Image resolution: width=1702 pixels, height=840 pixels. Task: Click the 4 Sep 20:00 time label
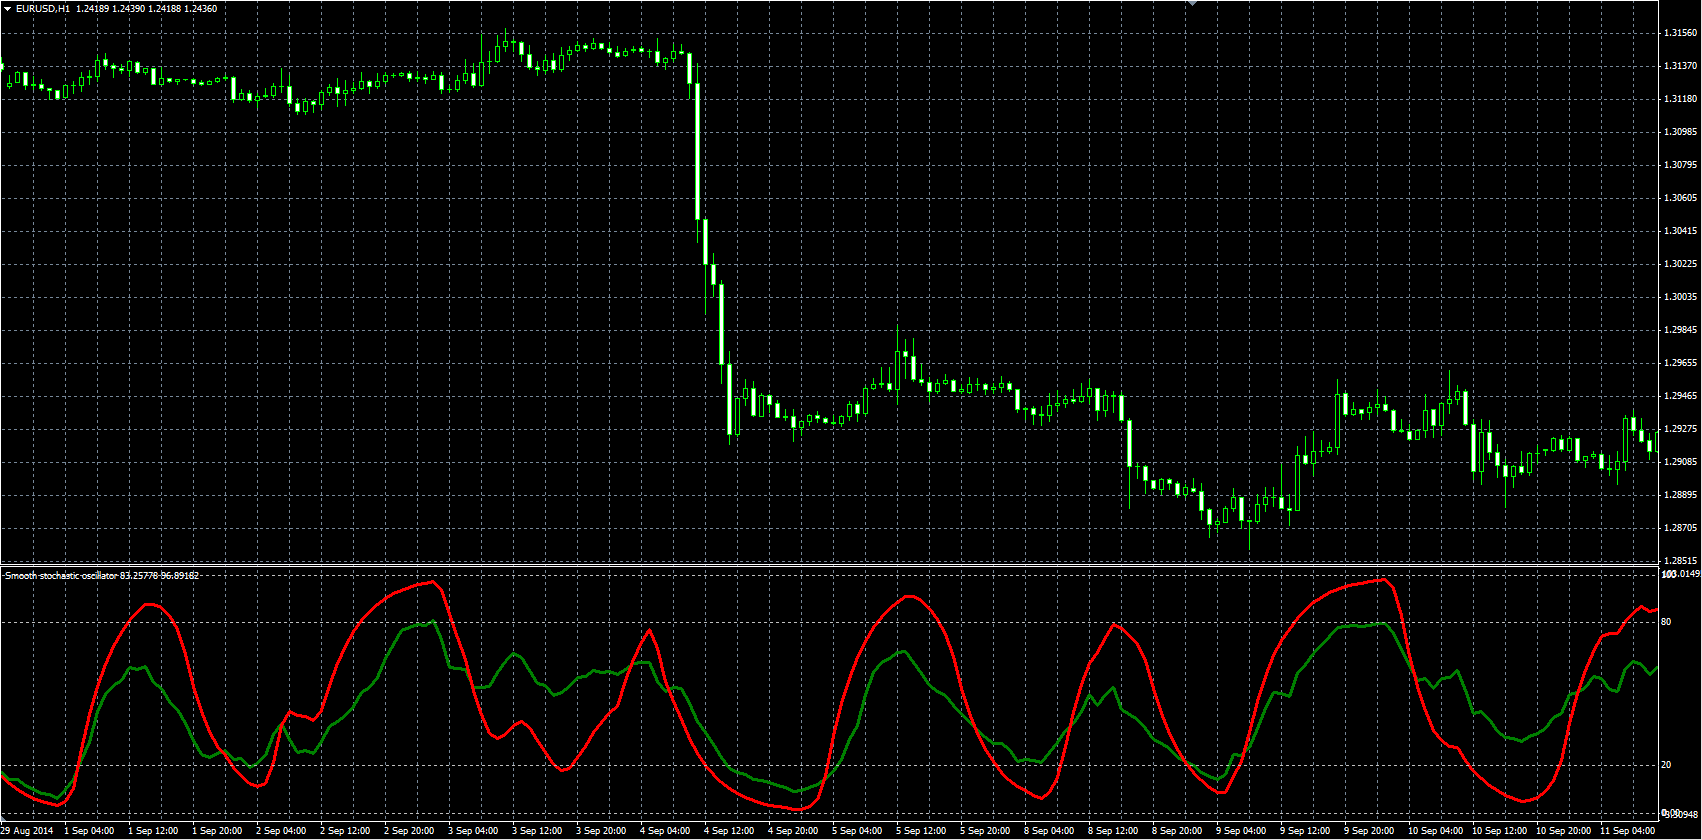793,831
